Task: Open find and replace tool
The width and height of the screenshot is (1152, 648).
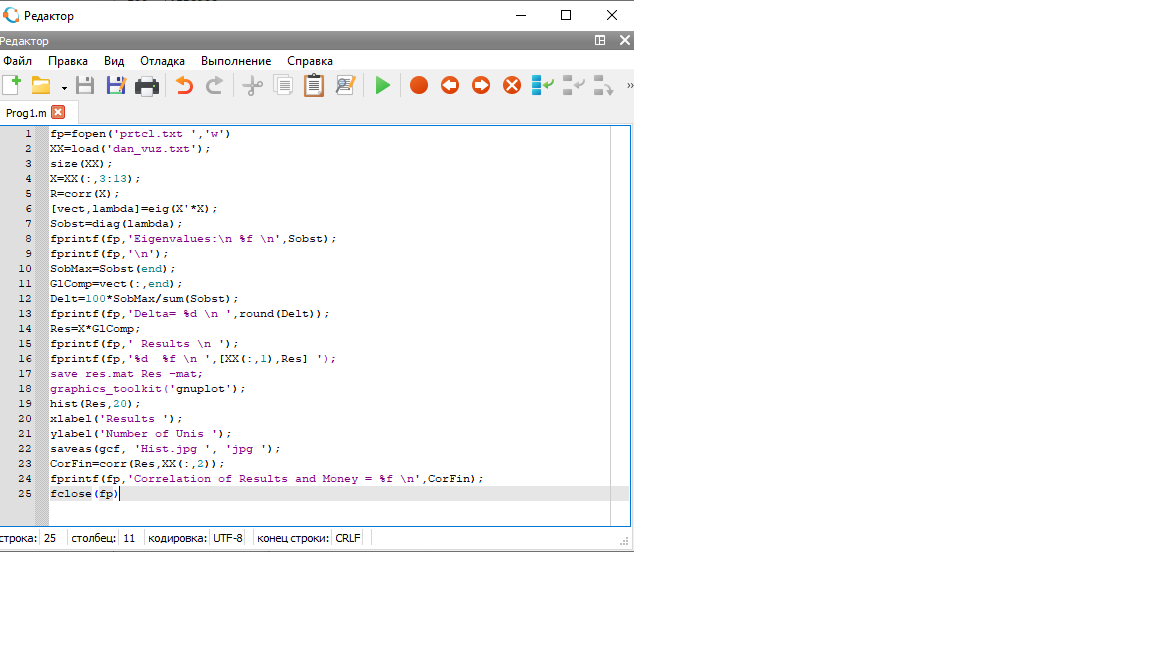Action: 345,86
